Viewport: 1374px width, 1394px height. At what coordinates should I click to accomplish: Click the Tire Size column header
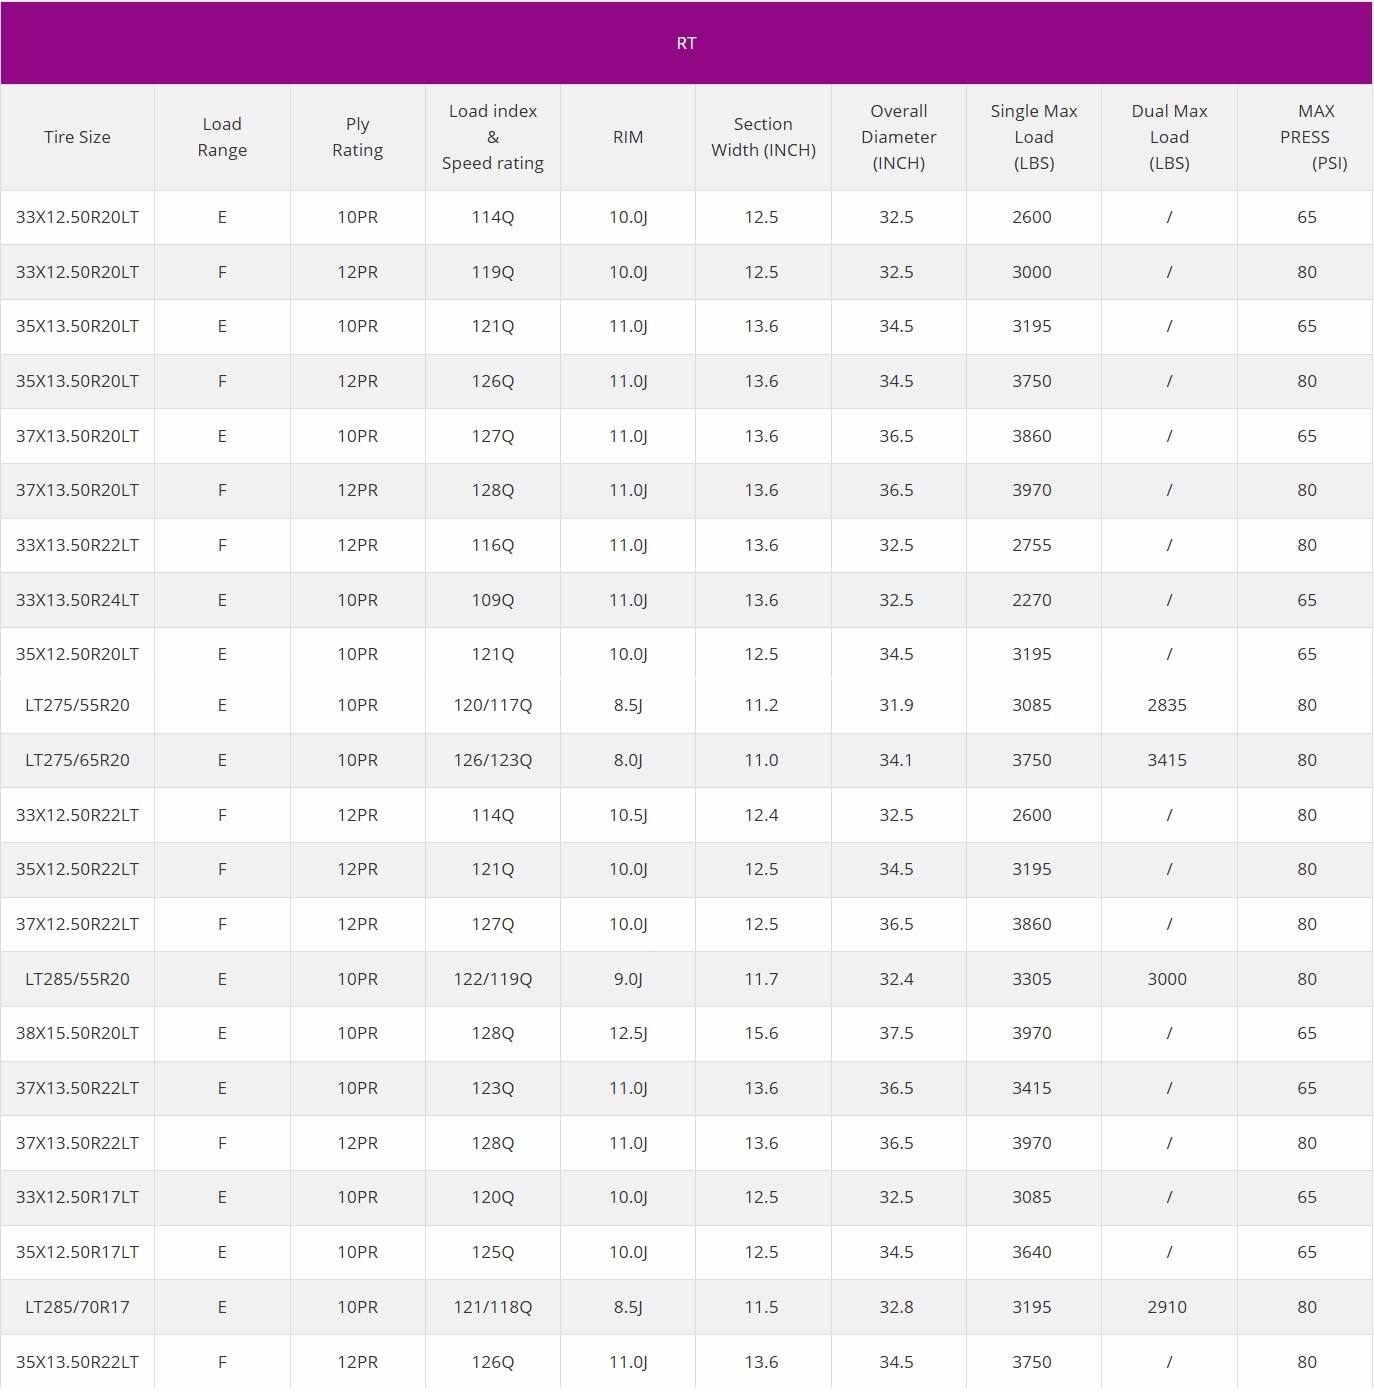[x=77, y=137]
